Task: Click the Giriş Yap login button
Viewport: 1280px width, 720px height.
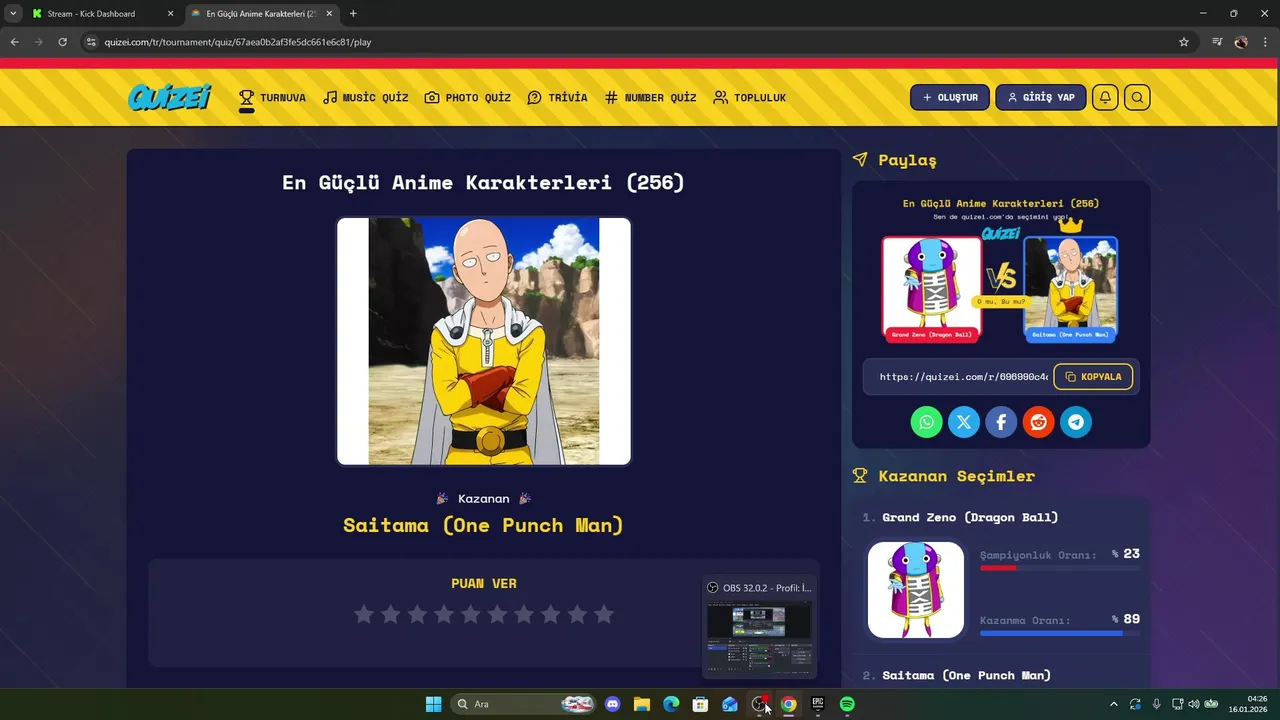Action: click(1041, 97)
